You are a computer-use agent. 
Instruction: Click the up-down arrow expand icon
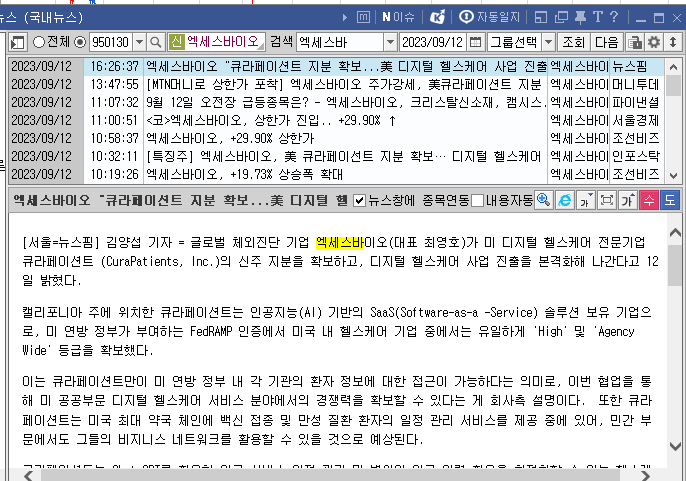tap(673, 42)
